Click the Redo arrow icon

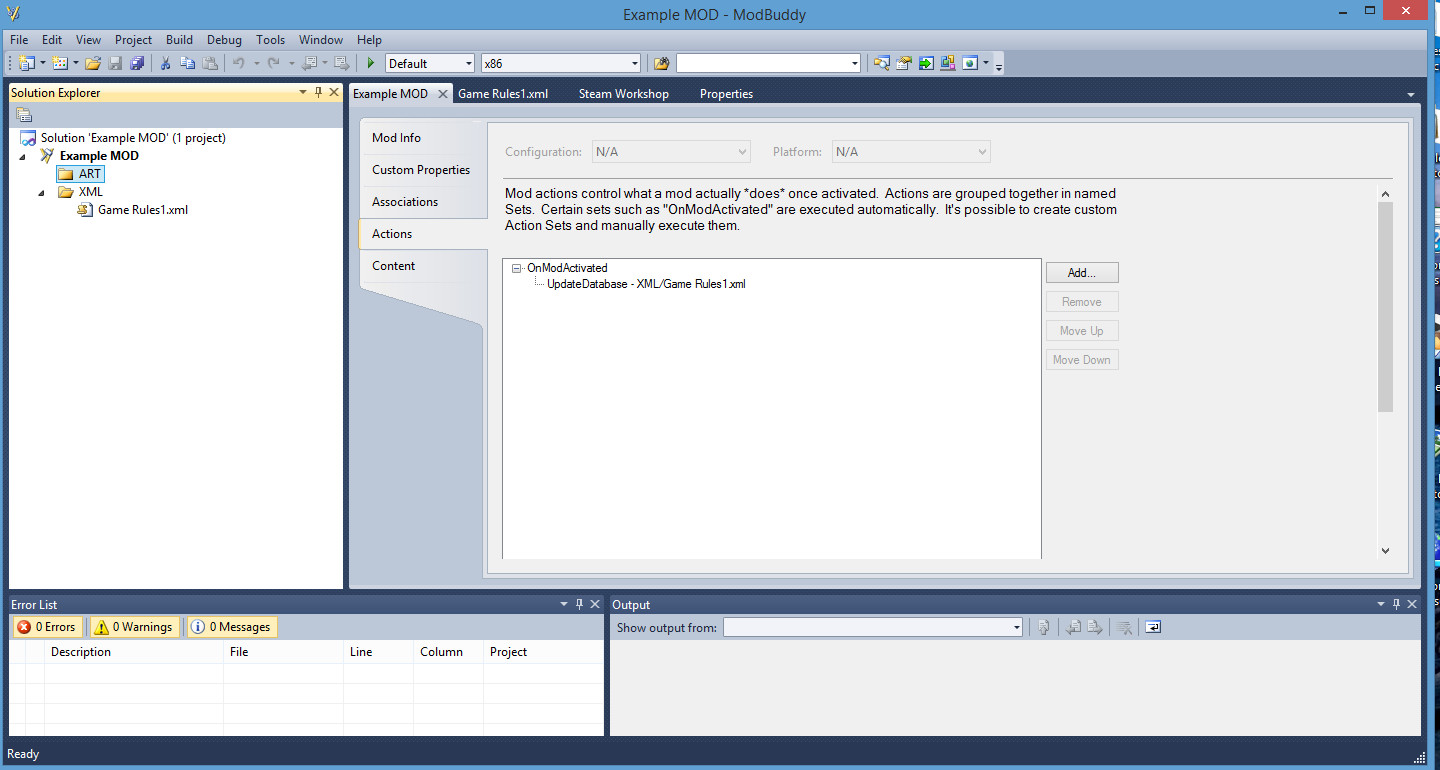273,63
